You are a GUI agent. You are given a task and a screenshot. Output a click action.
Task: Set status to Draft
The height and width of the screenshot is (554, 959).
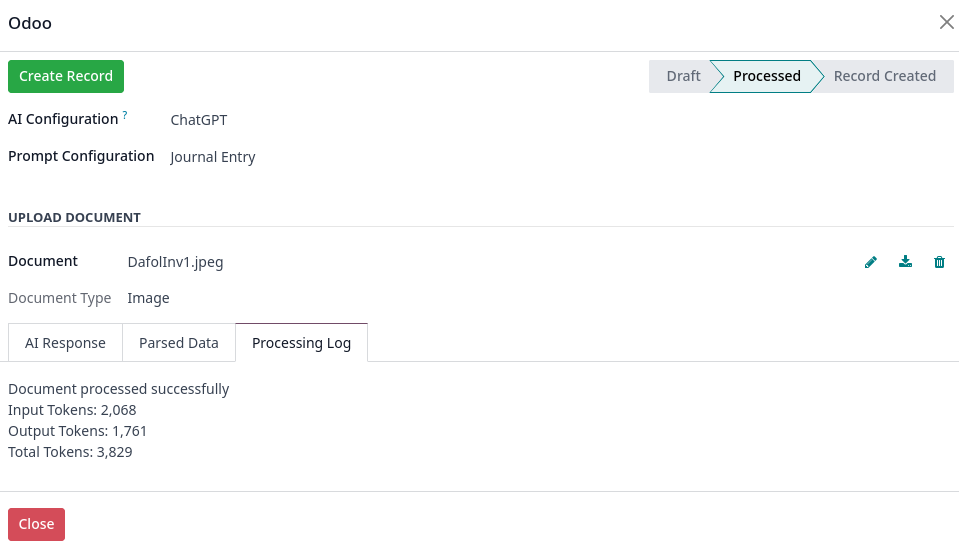point(683,76)
